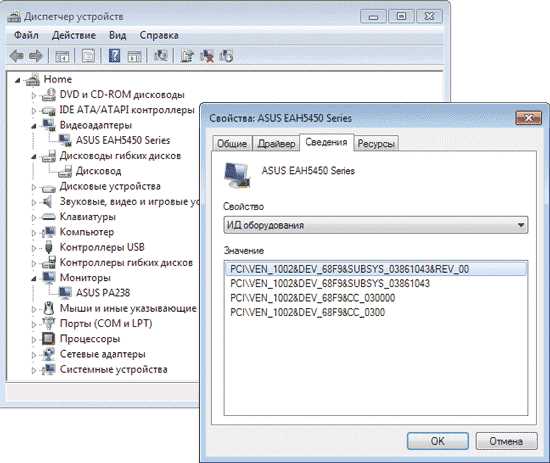Open the Справка menu
The width and height of the screenshot is (550, 463).
[159, 35]
